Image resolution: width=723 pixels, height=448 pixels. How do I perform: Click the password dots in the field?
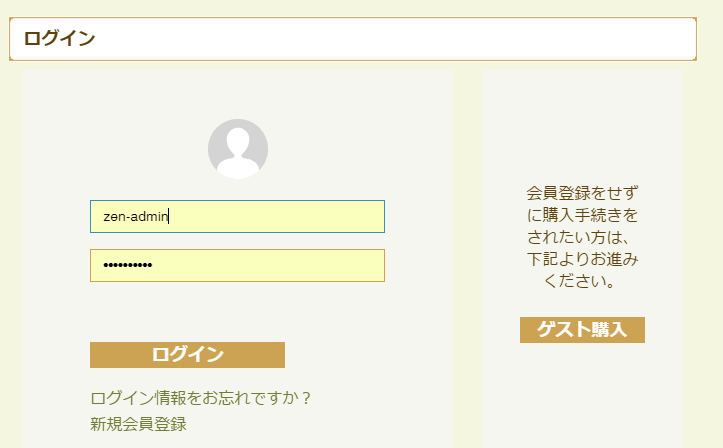128,265
